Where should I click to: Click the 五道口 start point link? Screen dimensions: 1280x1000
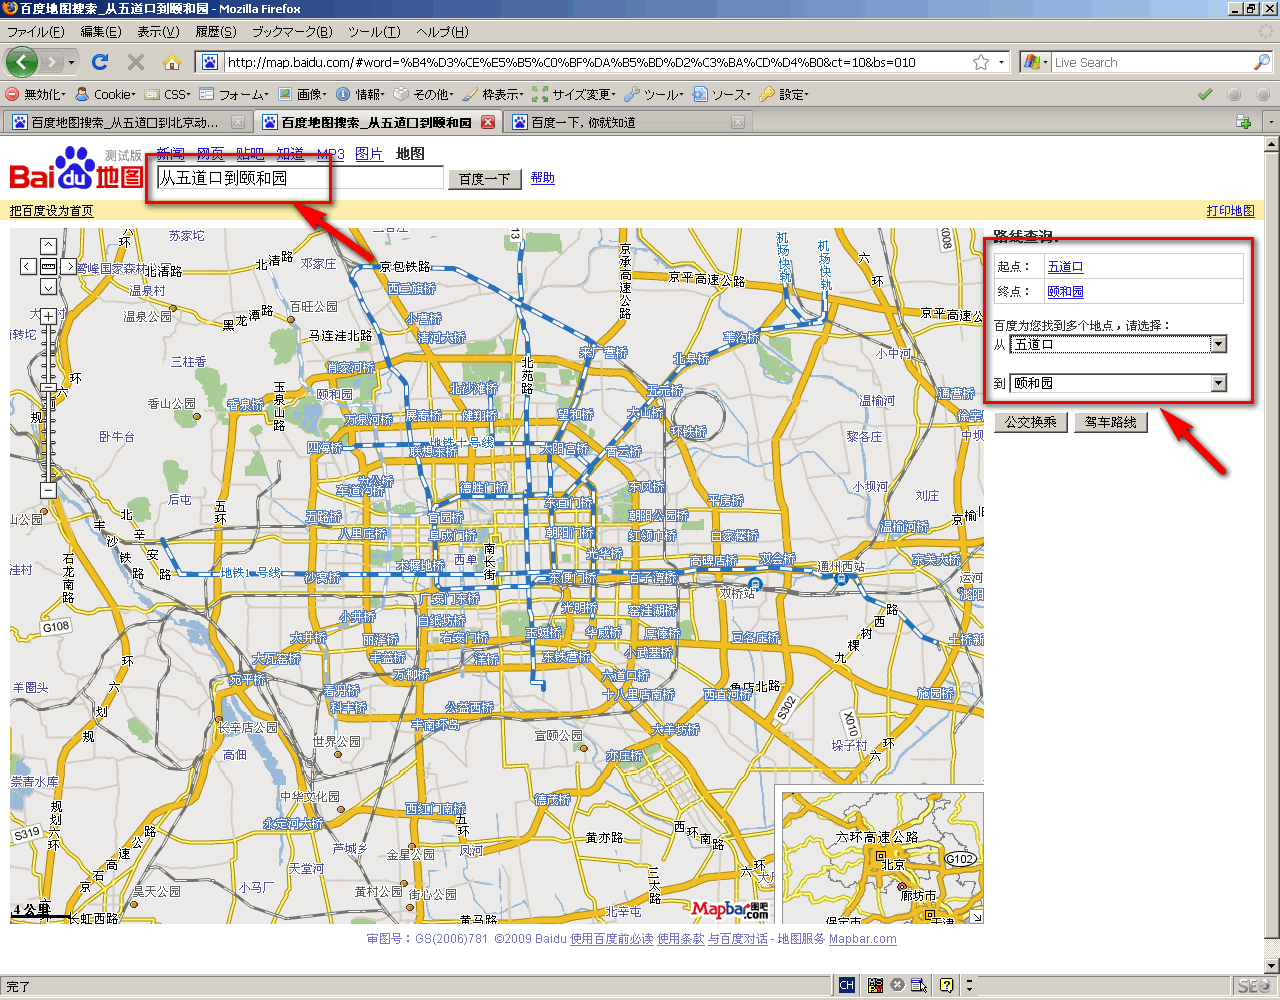point(1066,267)
